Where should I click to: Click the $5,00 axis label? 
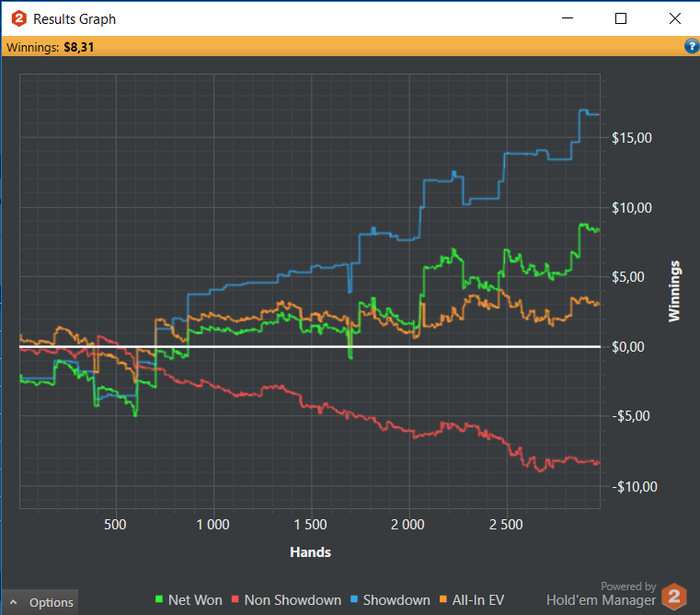628,277
